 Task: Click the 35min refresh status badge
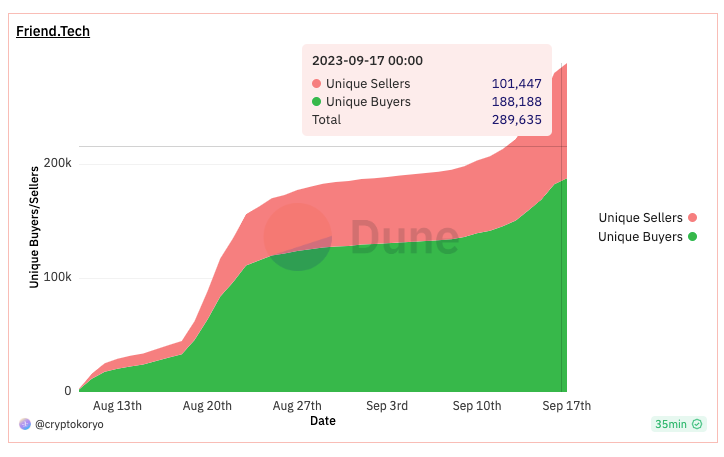tap(678, 424)
